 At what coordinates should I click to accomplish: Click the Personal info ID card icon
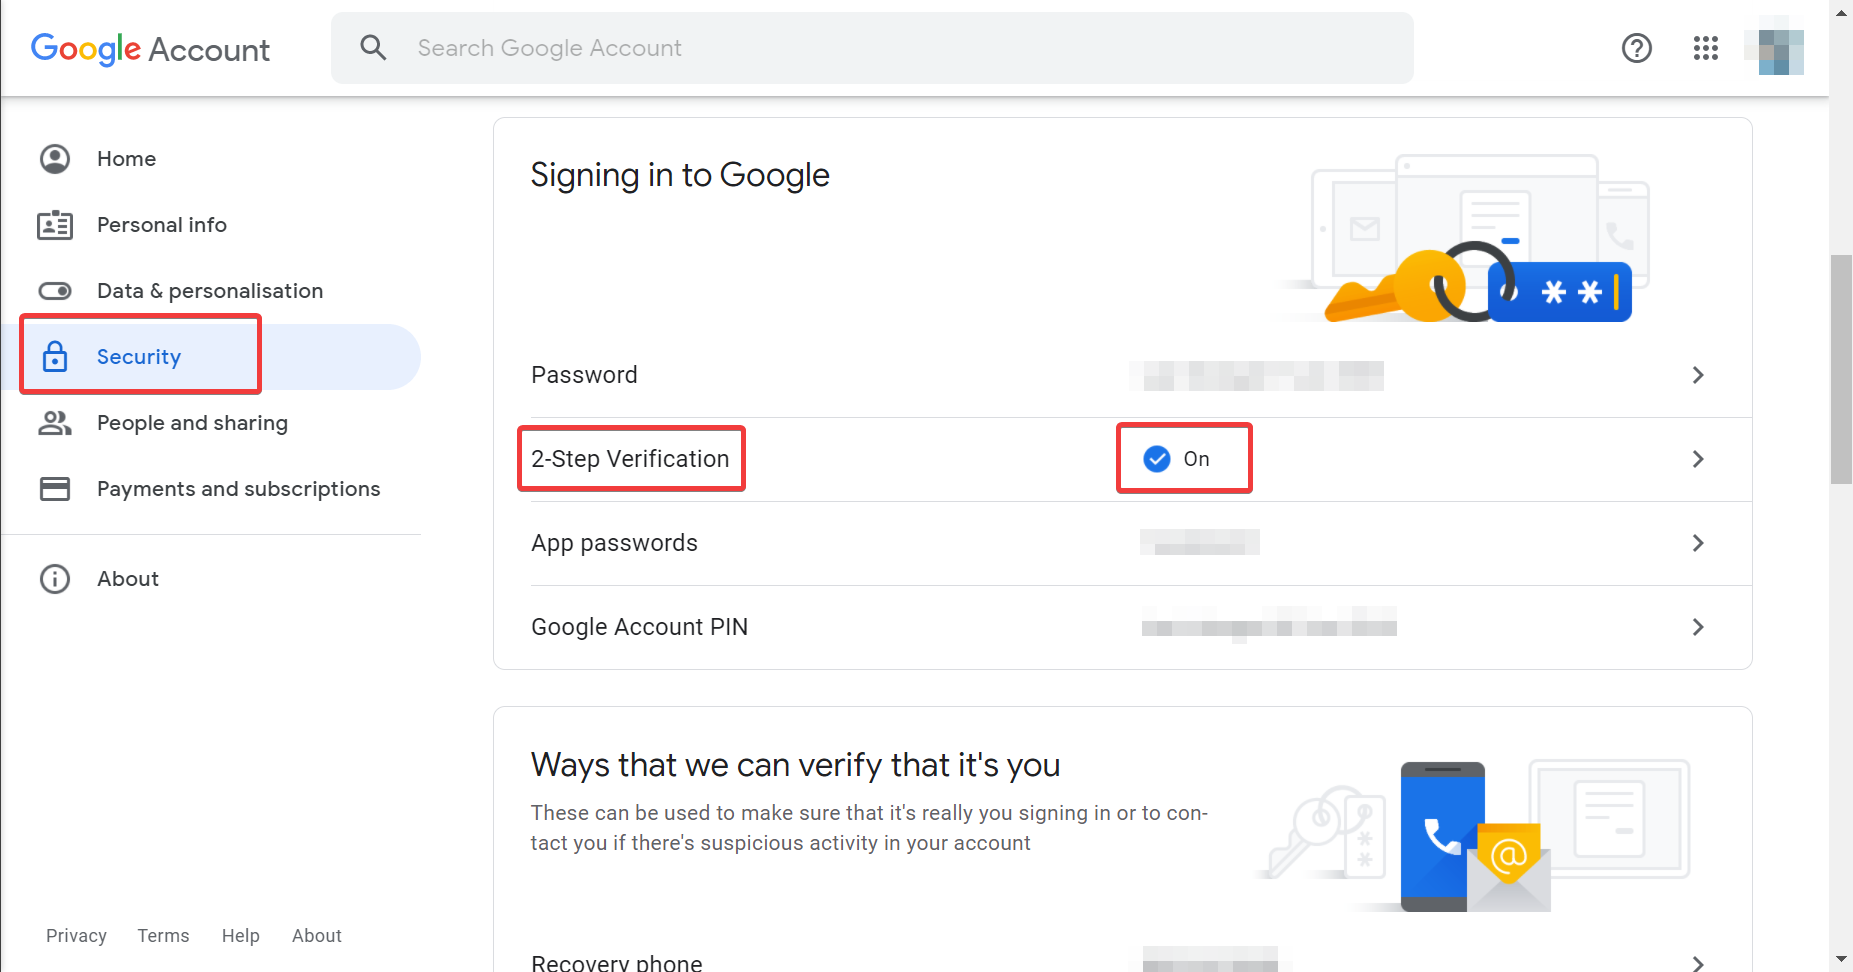pos(55,225)
